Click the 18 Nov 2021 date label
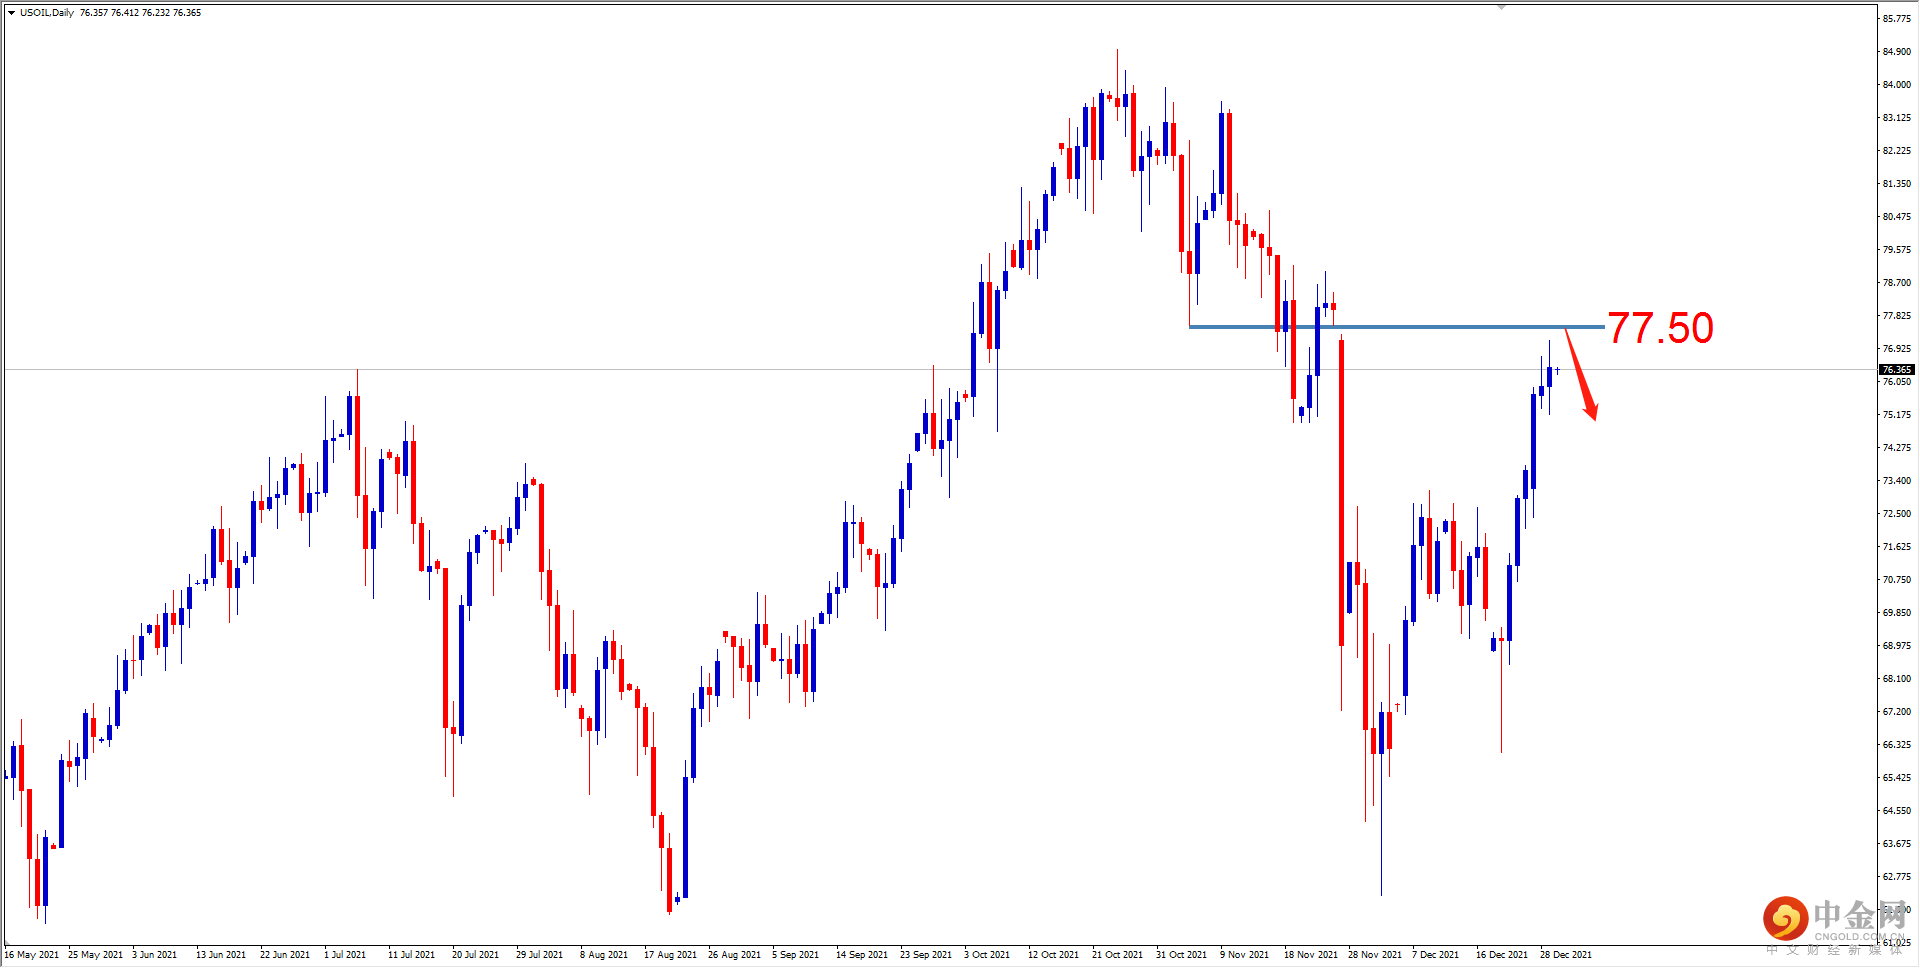The width and height of the screenshot is (1920, 968). coord(1311,955)
